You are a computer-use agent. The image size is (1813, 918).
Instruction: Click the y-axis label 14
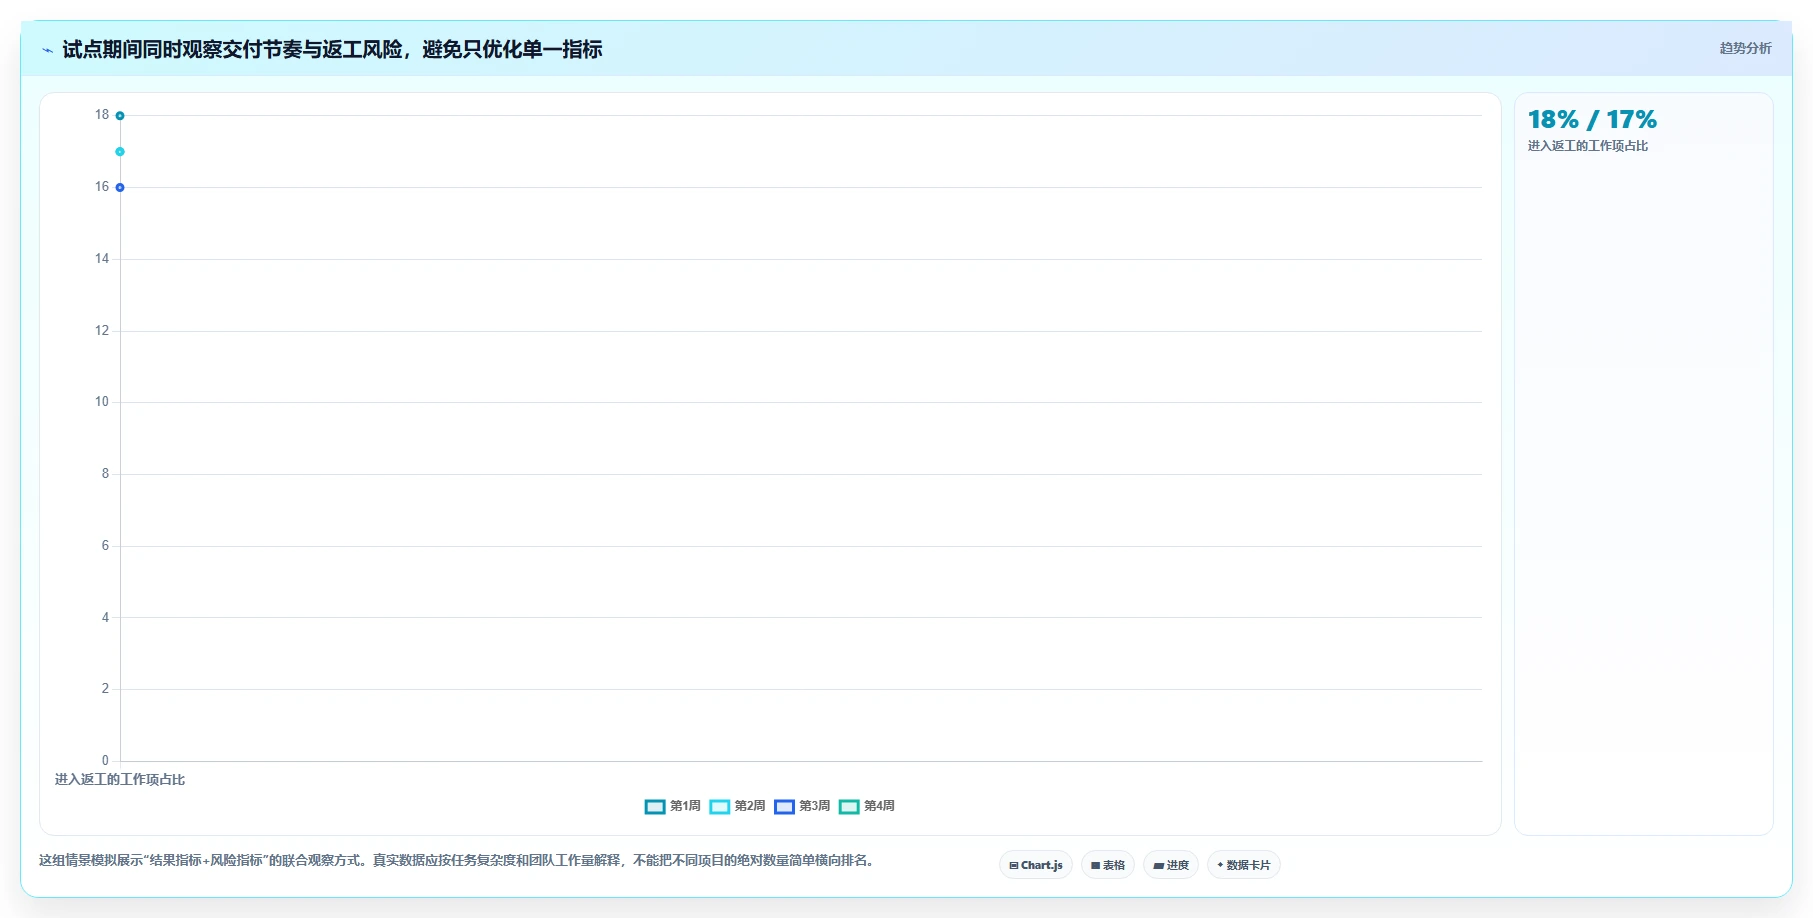tap(102, 259)
